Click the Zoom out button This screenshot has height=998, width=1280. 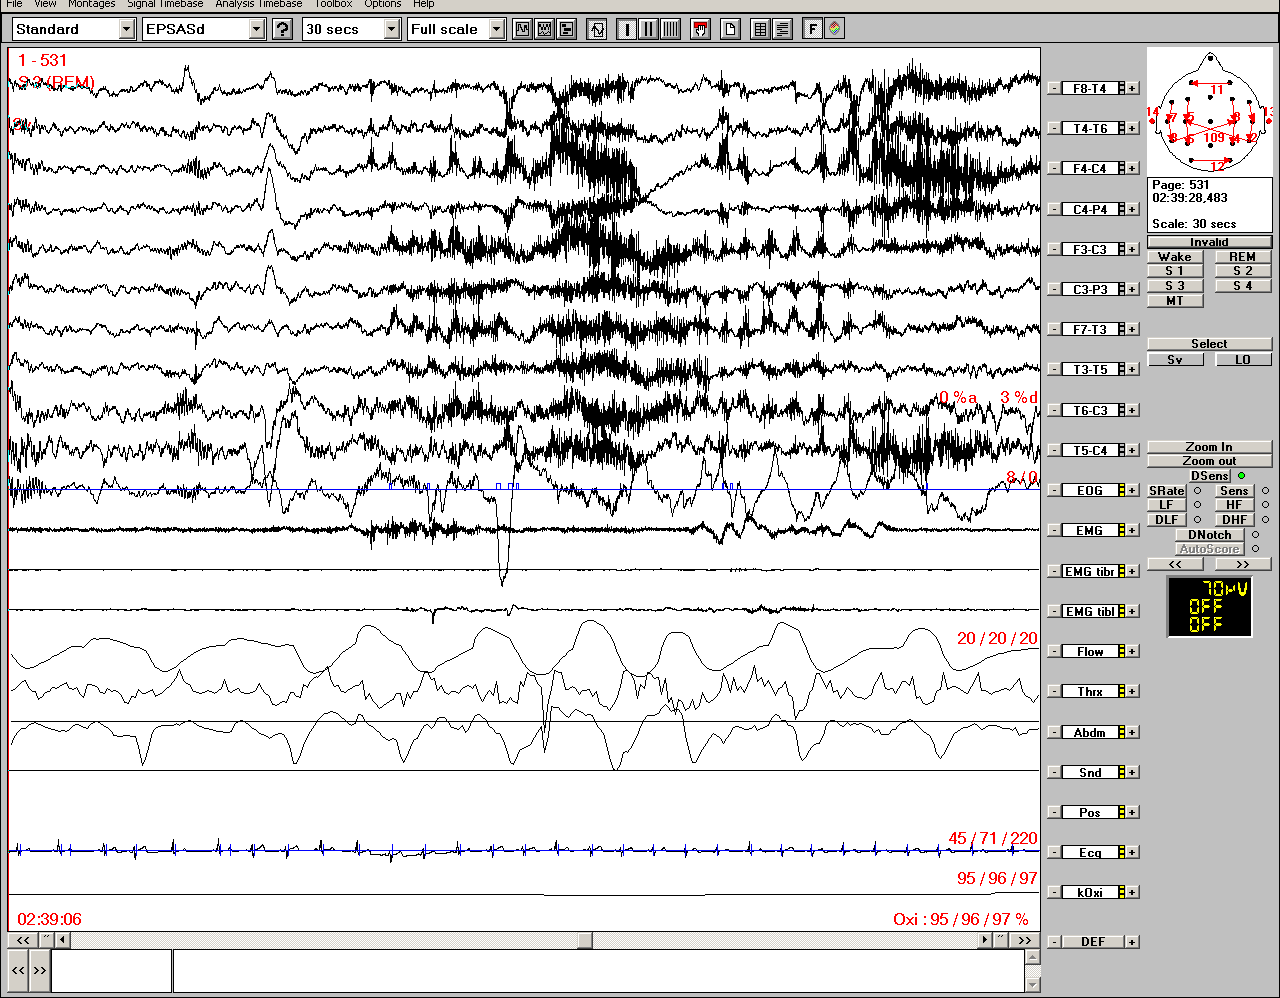point(1209,461)
